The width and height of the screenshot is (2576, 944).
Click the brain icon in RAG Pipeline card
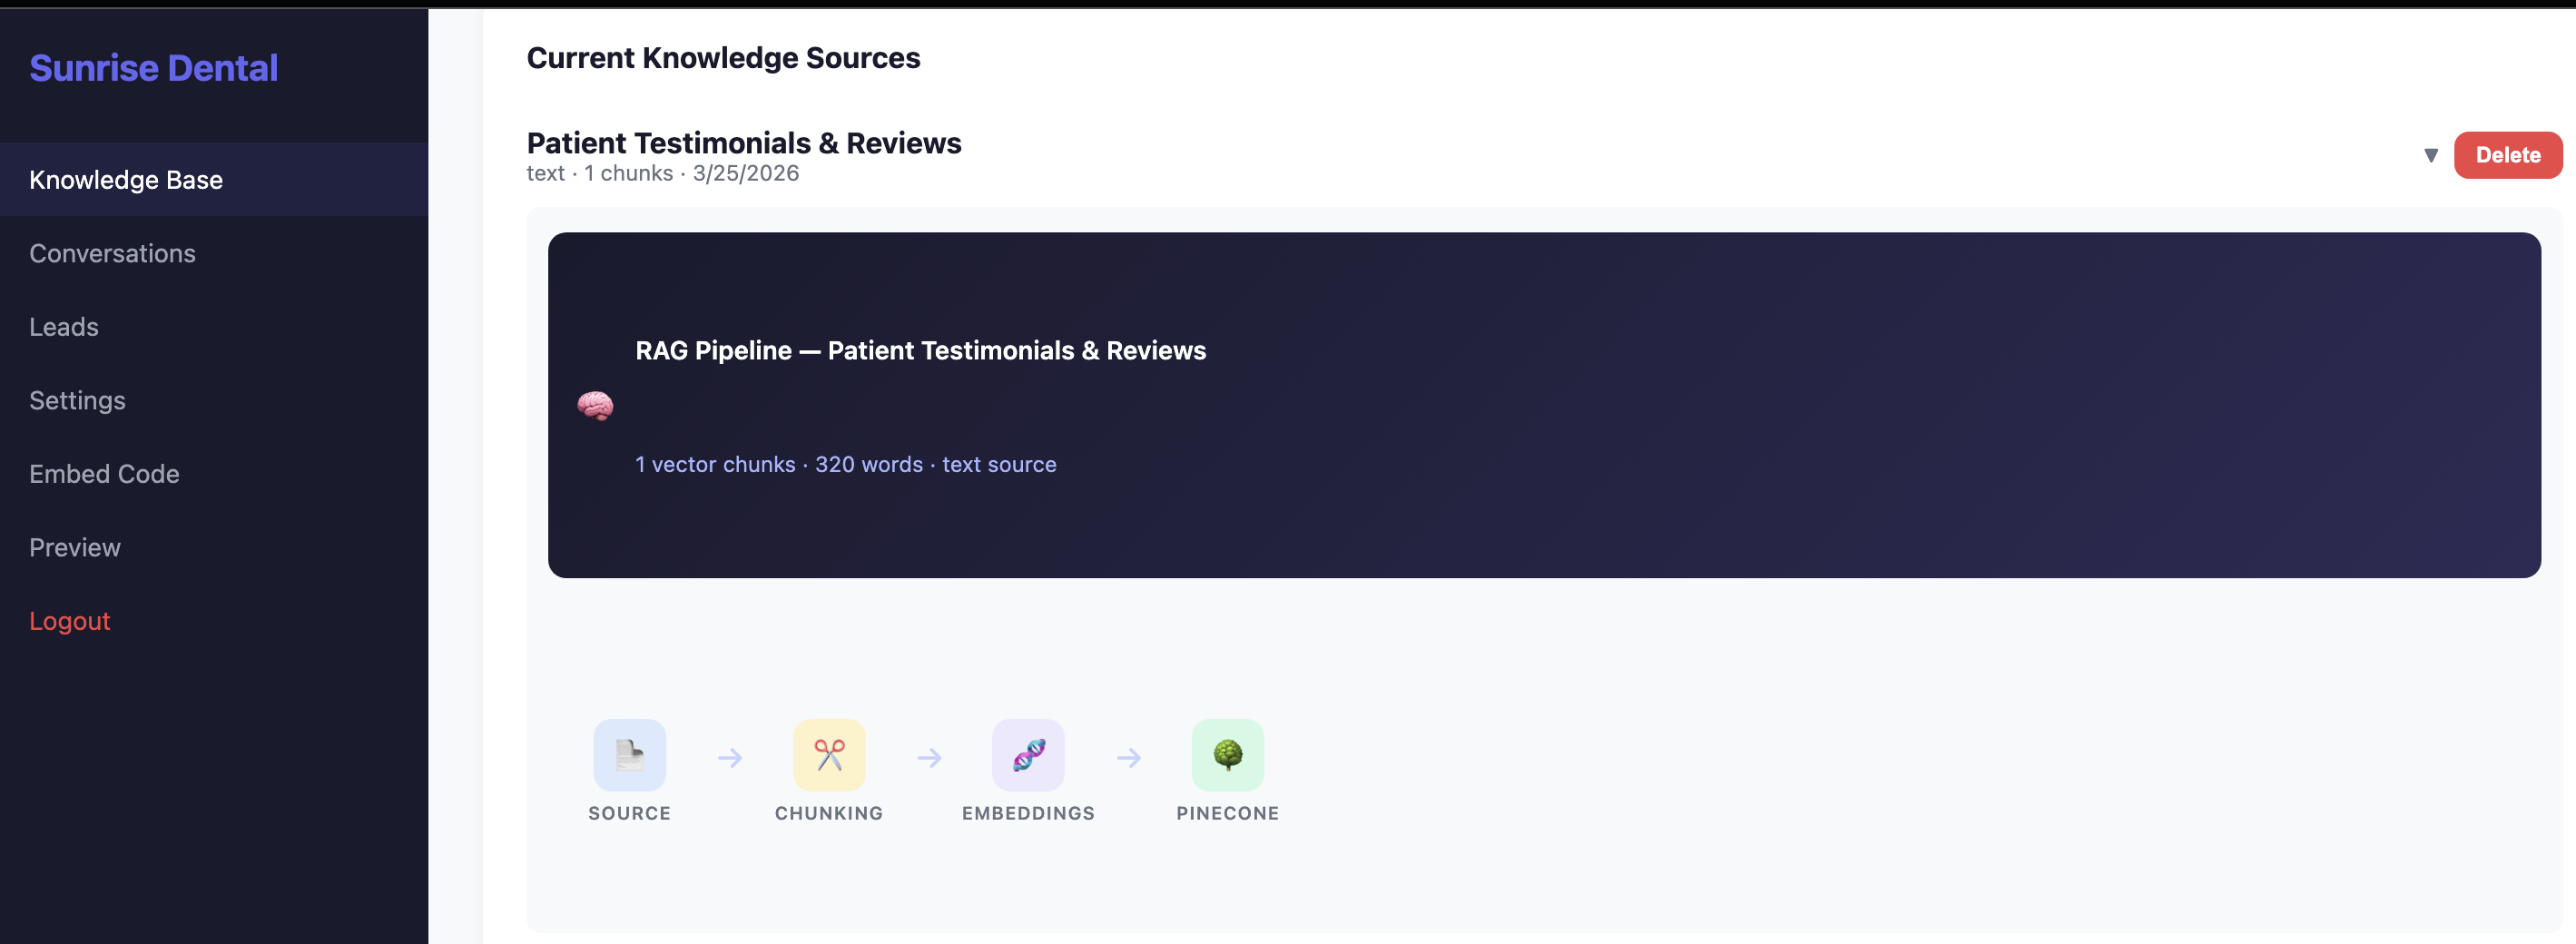pos(595,406)
